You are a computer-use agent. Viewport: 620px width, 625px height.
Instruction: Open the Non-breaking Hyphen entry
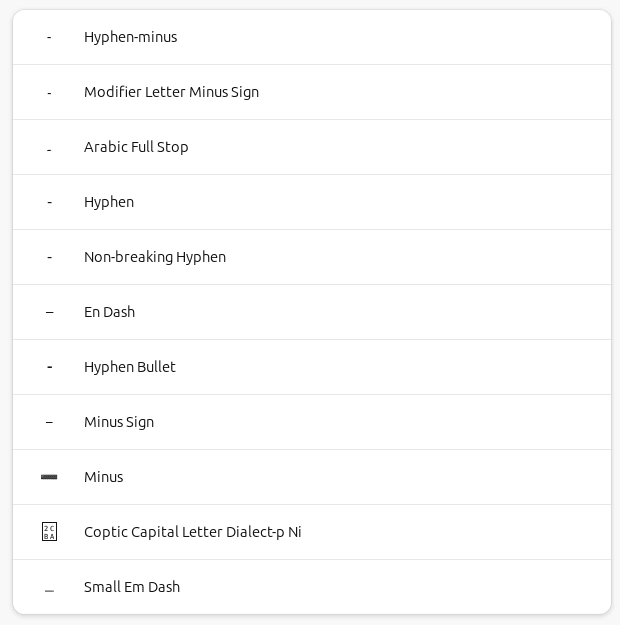click(312, 257)
